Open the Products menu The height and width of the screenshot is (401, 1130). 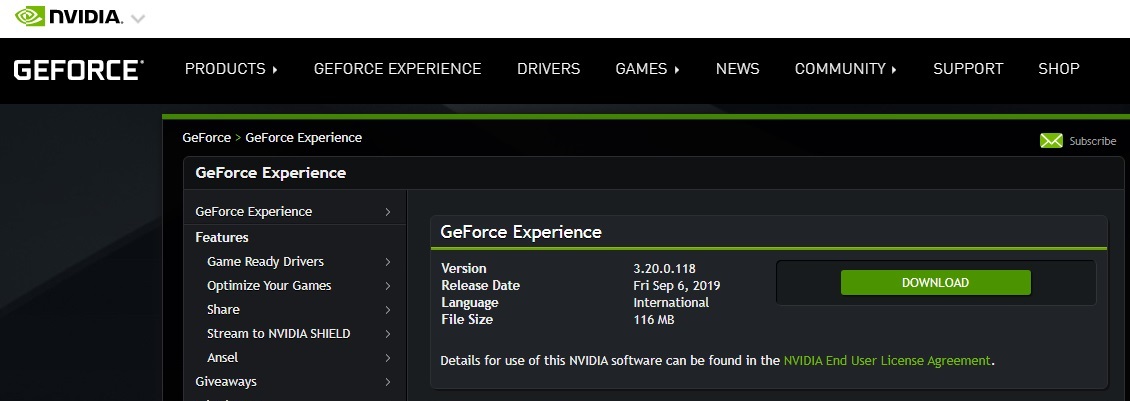coord(231,69)
